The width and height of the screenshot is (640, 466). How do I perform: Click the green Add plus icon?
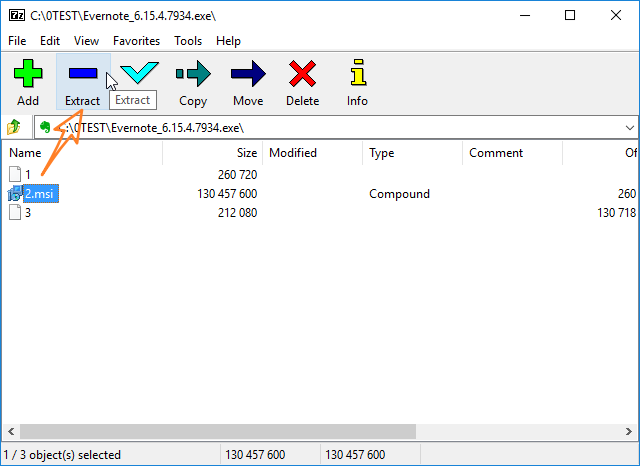[28, 73]
